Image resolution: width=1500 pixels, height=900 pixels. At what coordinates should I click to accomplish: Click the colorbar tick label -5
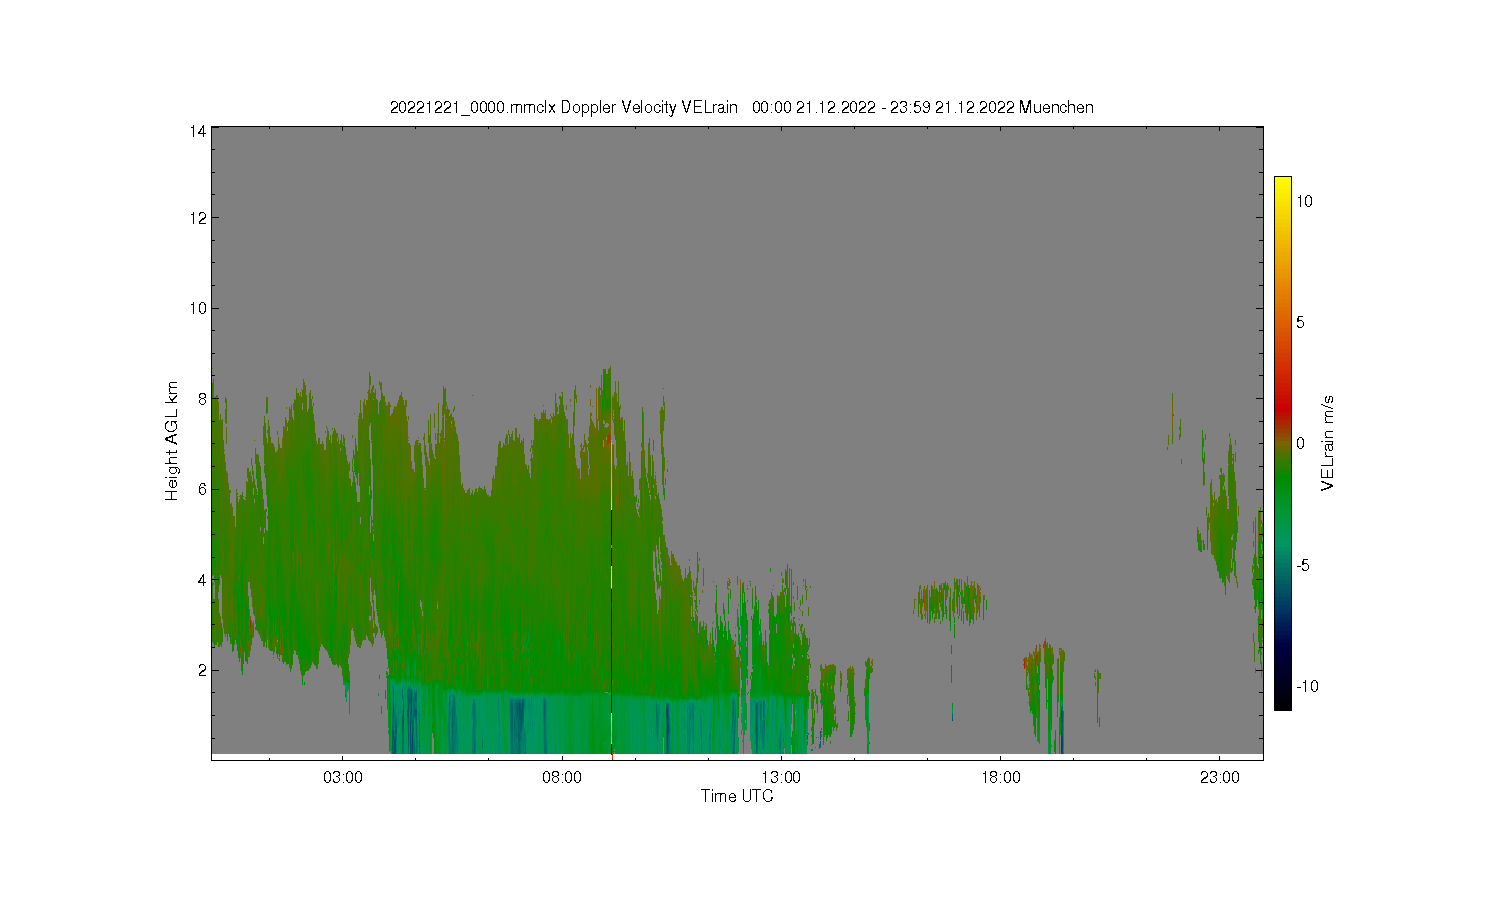point(1303,565)
